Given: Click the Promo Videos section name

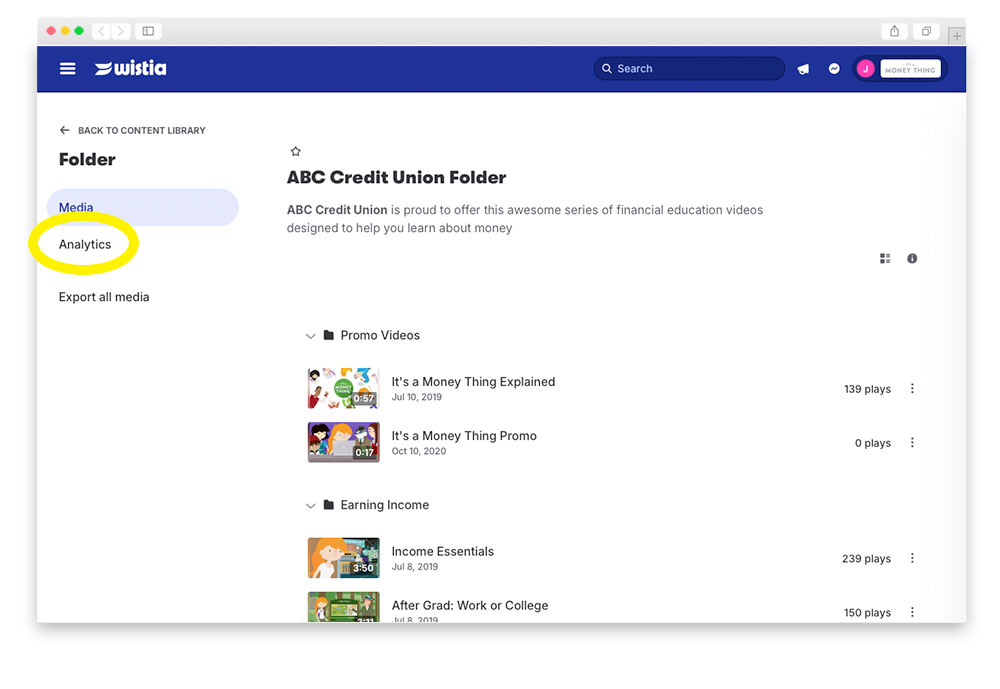Looking at the screenshot, I should (380, 335).
